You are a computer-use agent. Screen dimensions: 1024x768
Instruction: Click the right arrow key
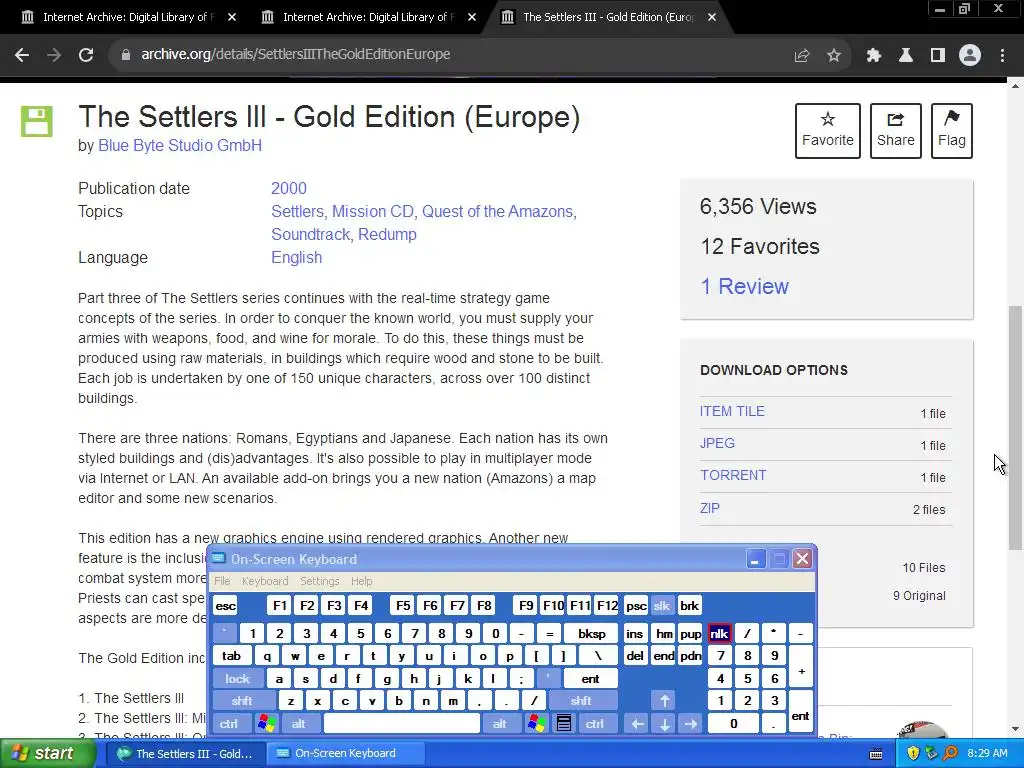tap(691, 724)
